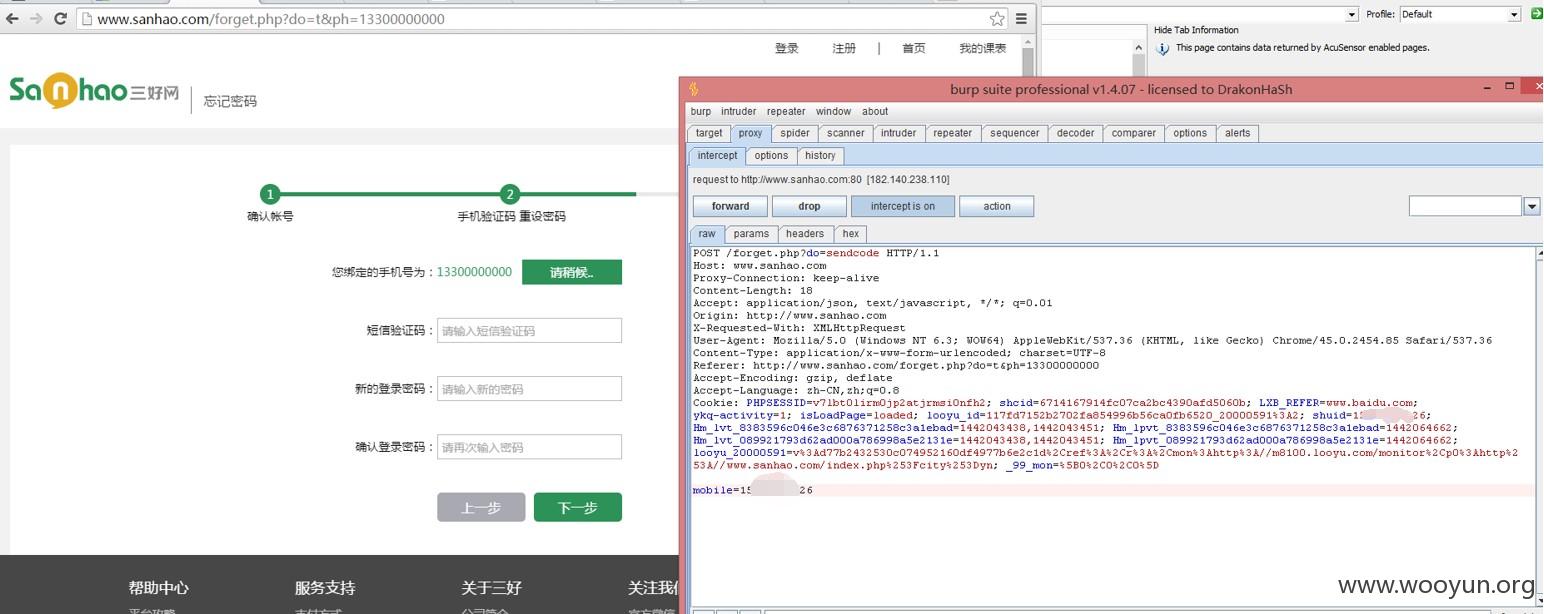The height and width of the screenshot is (614, 1544).
Task: Select the params request view tab
Action: tap(751, 234)
